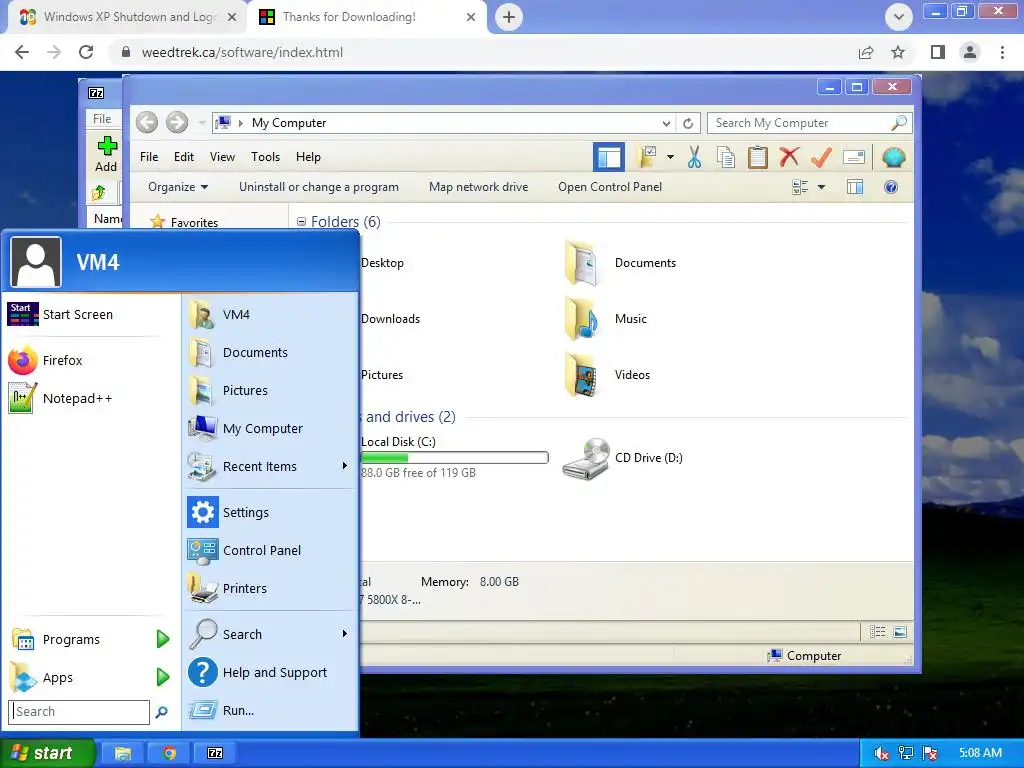Click the preview pane icon in command bar
The width and height of the screenshot is (1024, 768).
[x=855, y=187]
